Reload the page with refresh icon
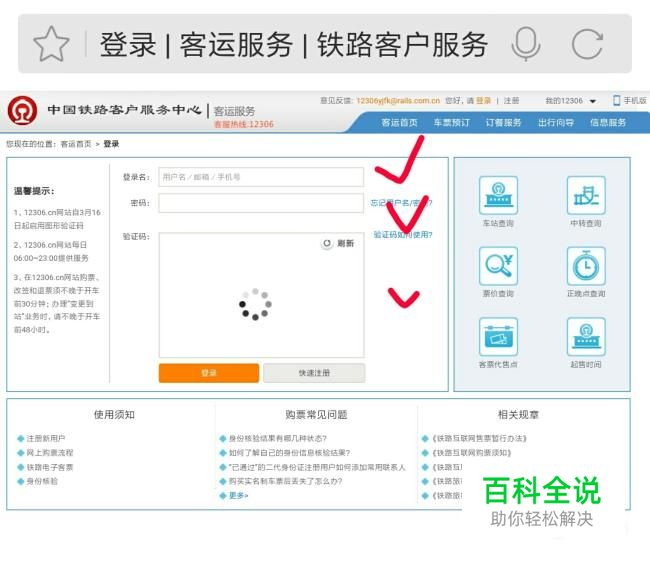The height and width of the screenshot is (562, 650). click(587, 44)
